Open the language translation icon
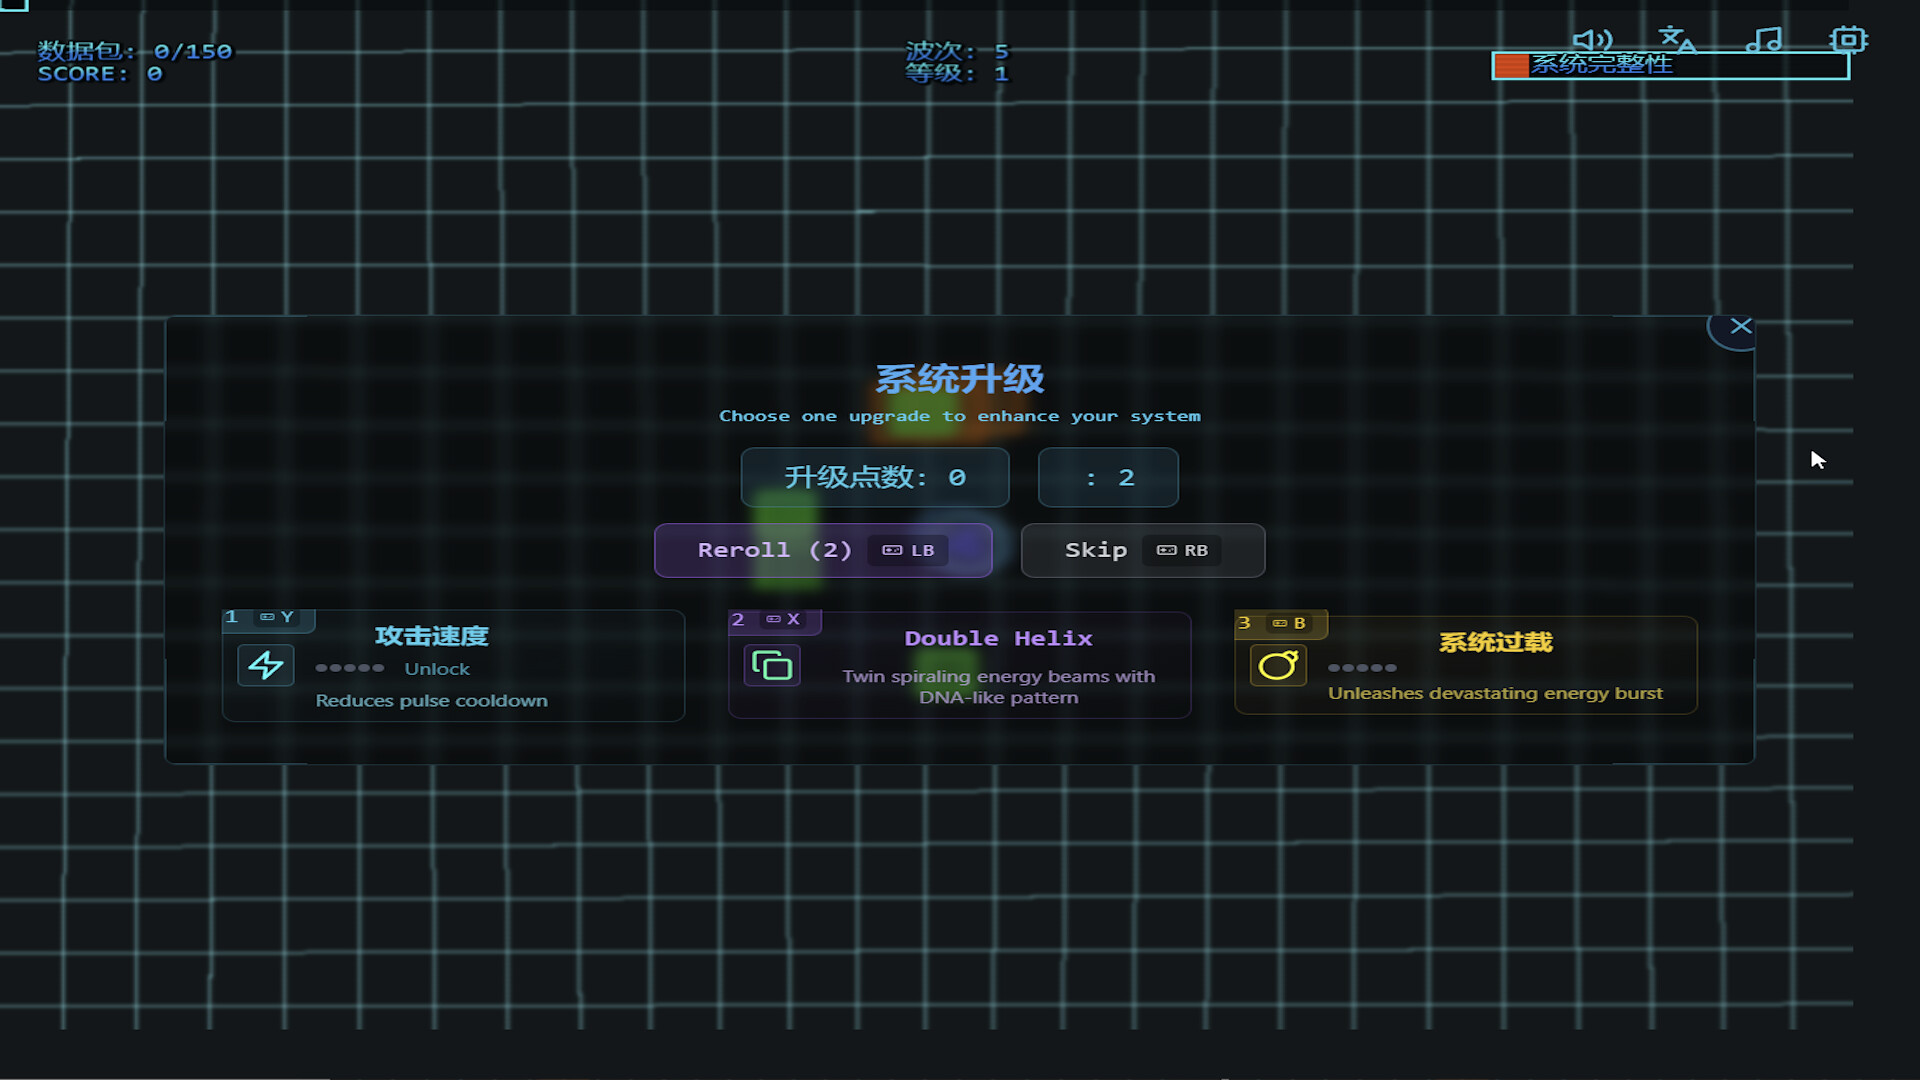 click(1677, 40)
